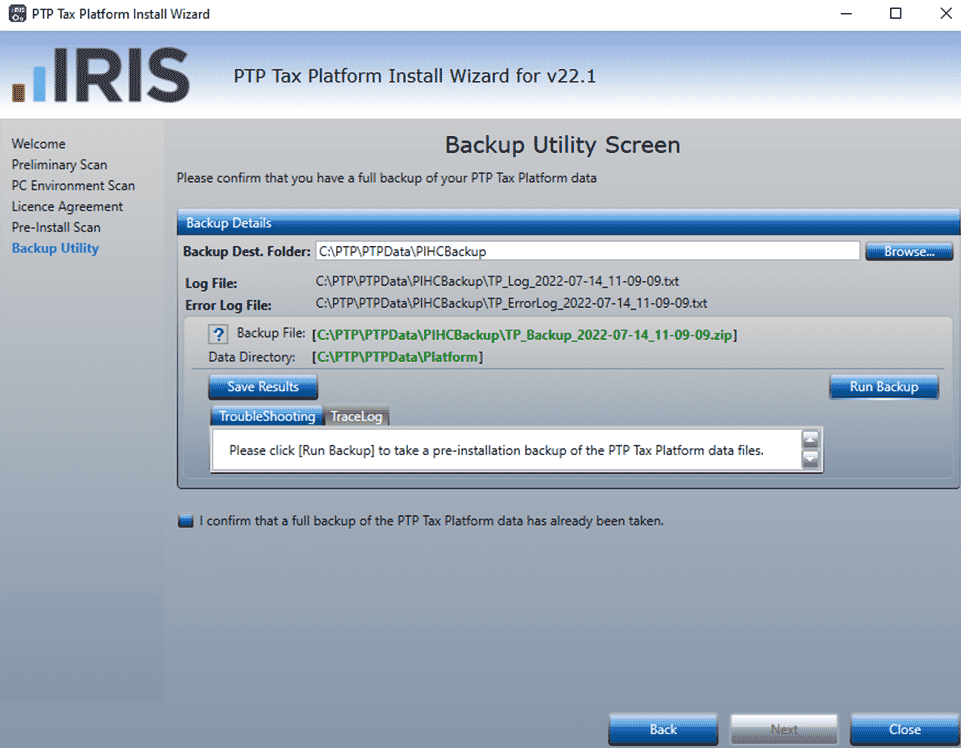Select the Pre-Install Scan step
The width and height of the screenshot is (961, 748).
pyautogui.click(x=56, y=227)
